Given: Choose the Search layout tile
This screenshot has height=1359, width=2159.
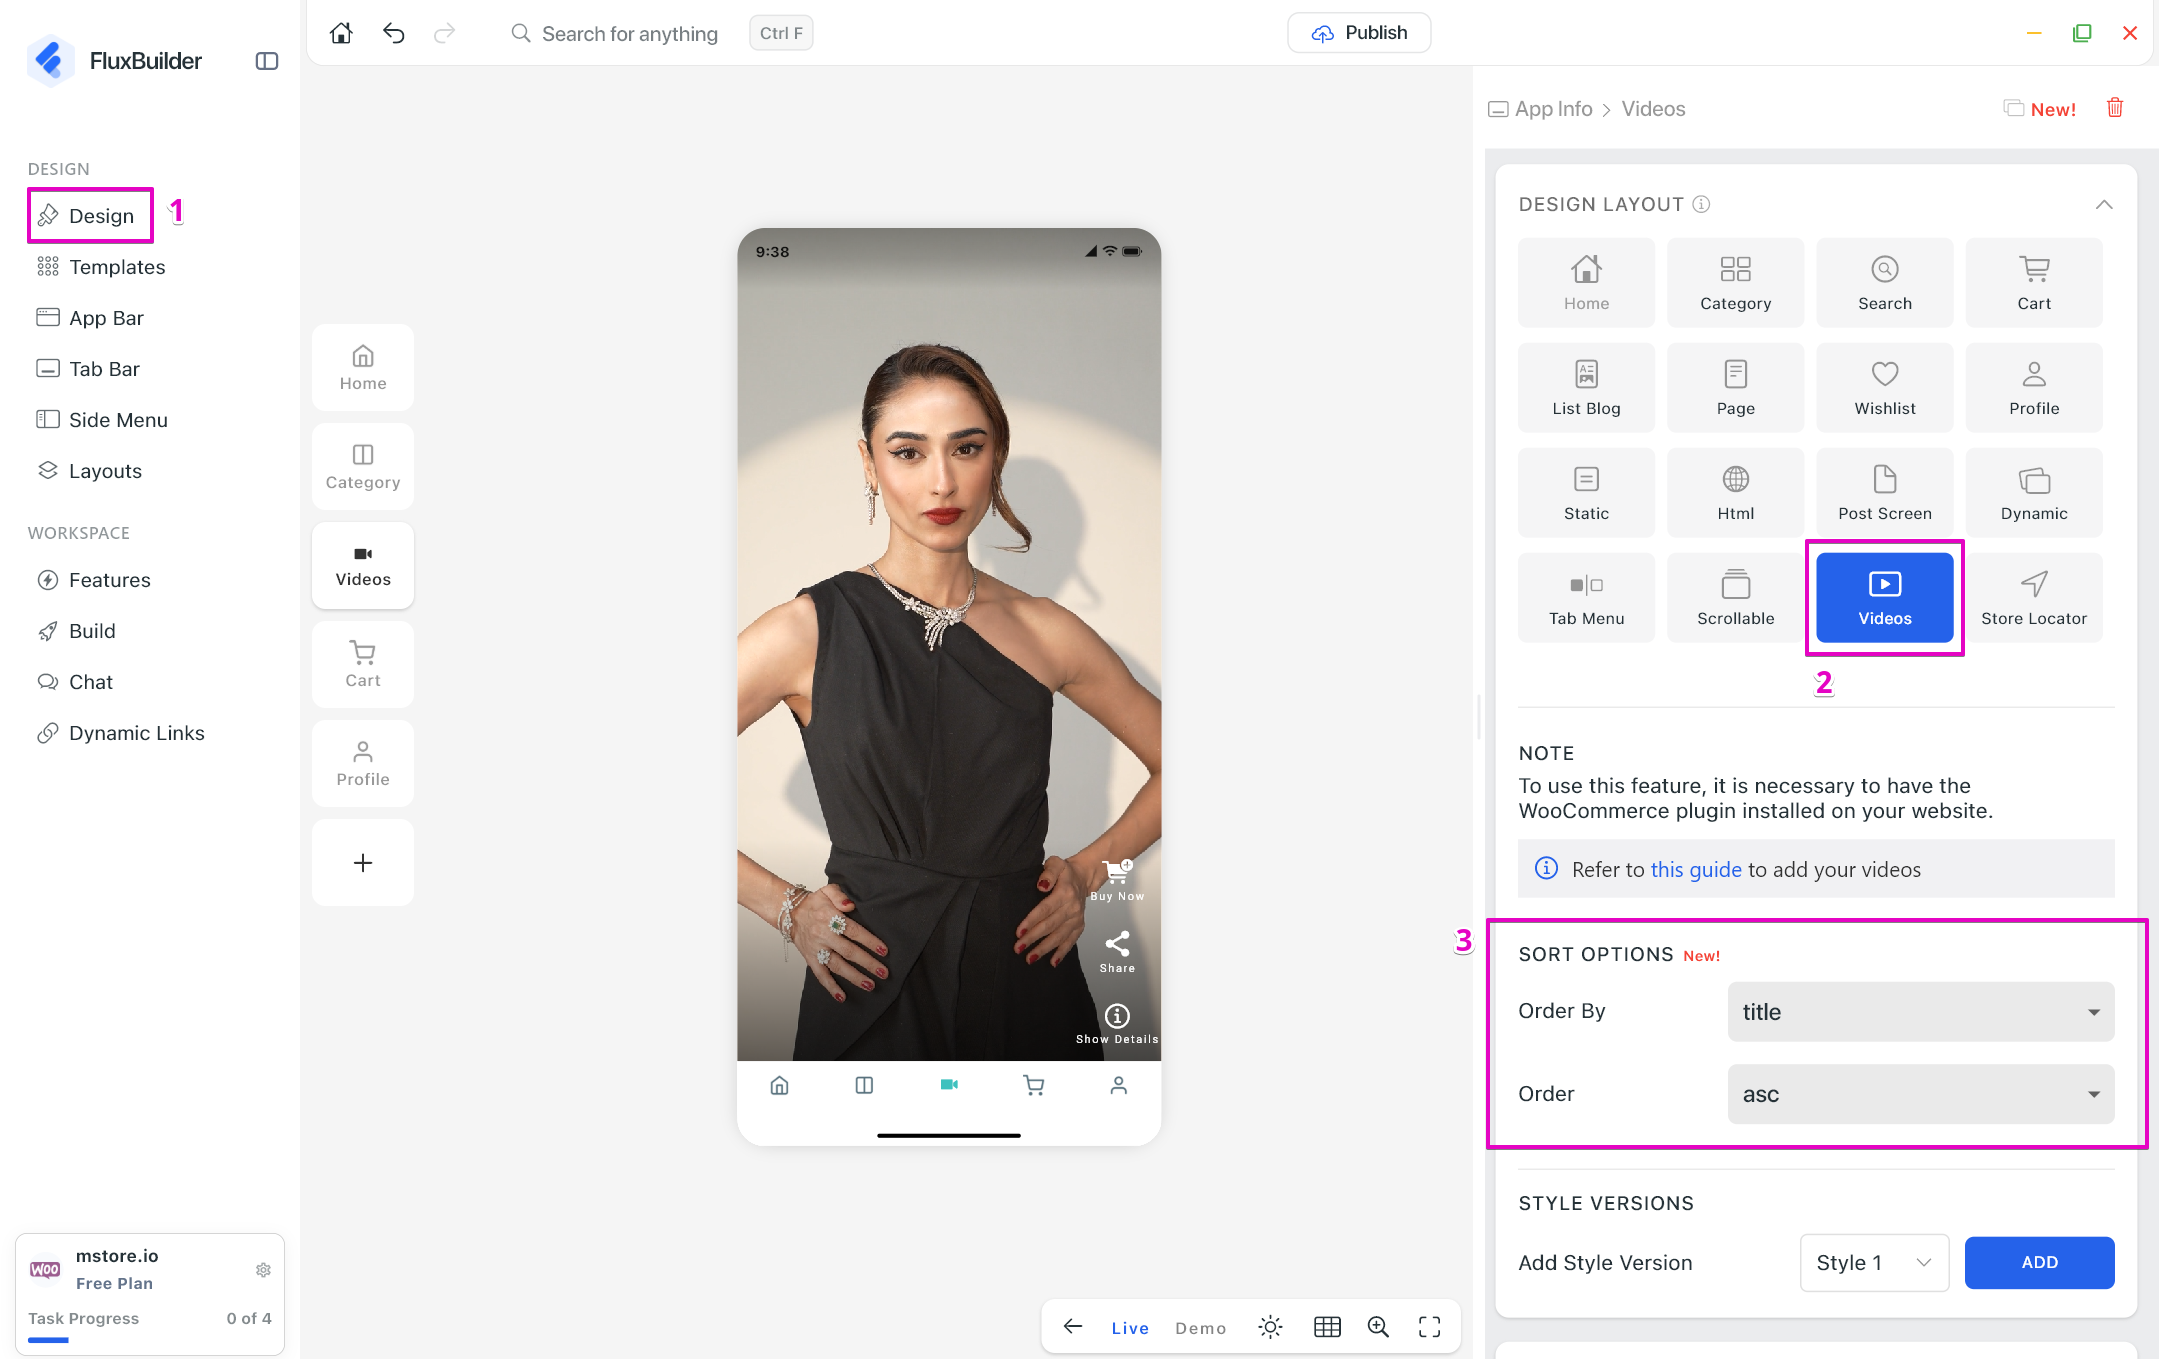Looking at the screenshot, I should point(1884,282).
